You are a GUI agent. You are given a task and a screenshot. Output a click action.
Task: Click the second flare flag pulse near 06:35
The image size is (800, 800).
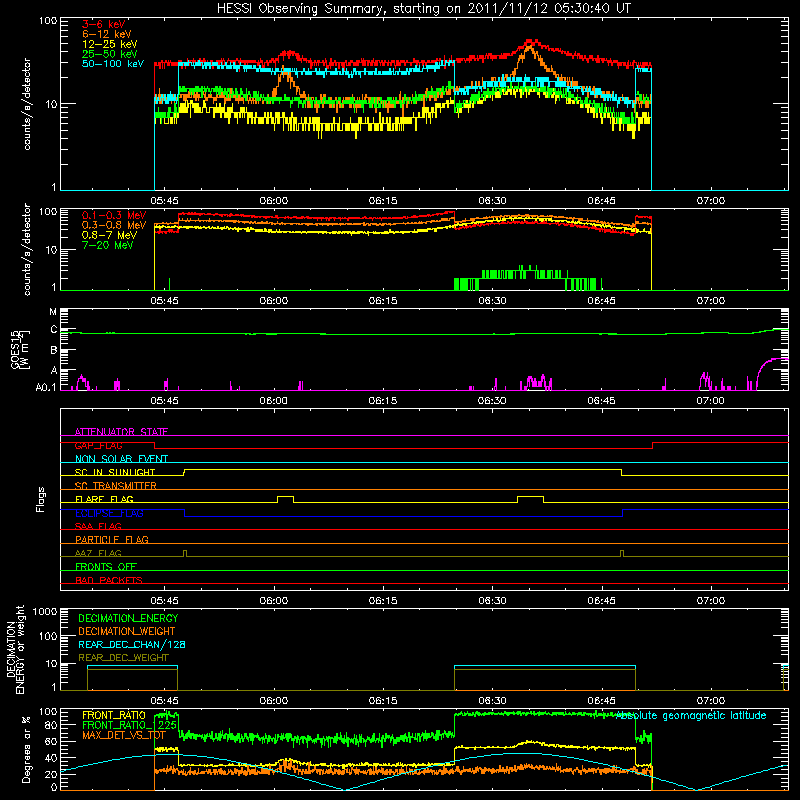[x=531, y=499]
